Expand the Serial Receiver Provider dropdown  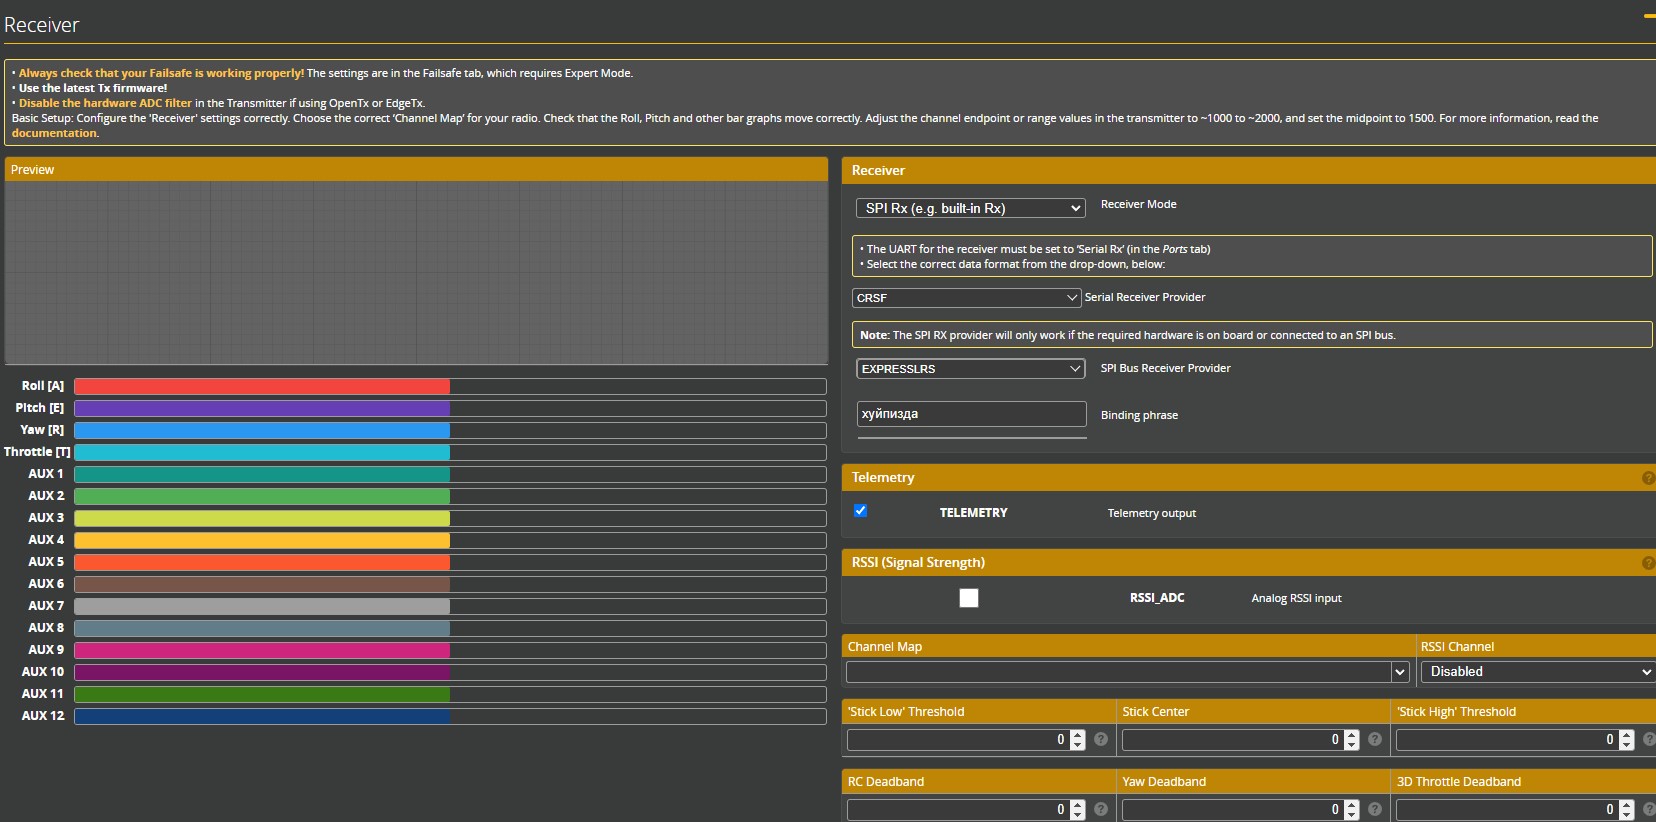tap(966, 298)
